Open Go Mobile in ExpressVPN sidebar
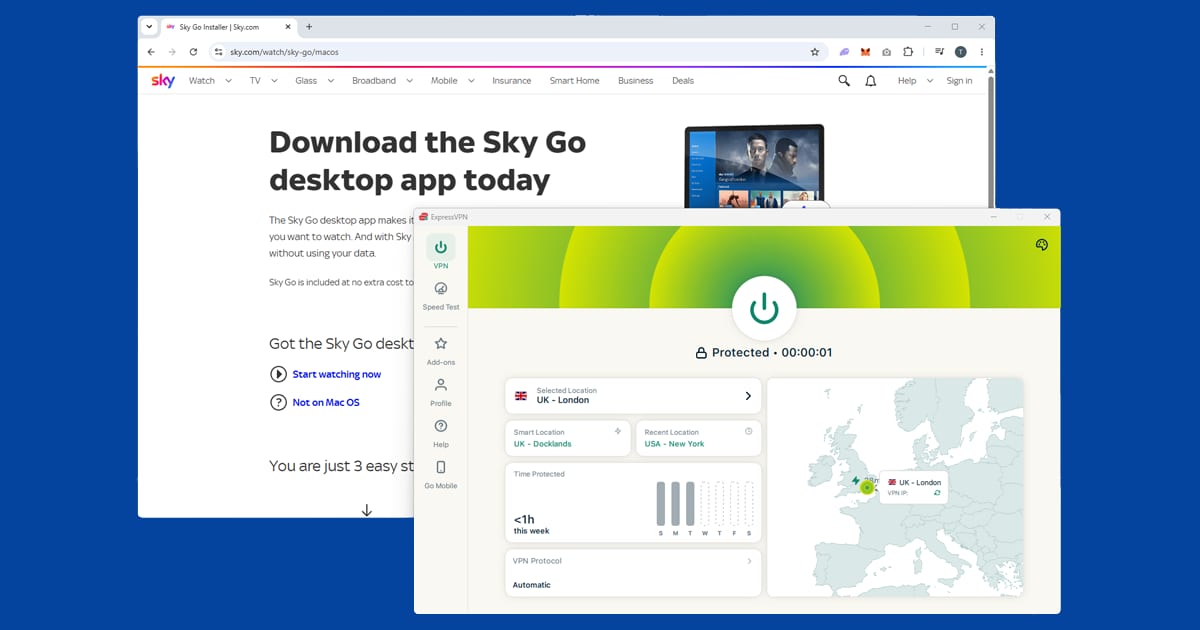 [x=441, y=474]
